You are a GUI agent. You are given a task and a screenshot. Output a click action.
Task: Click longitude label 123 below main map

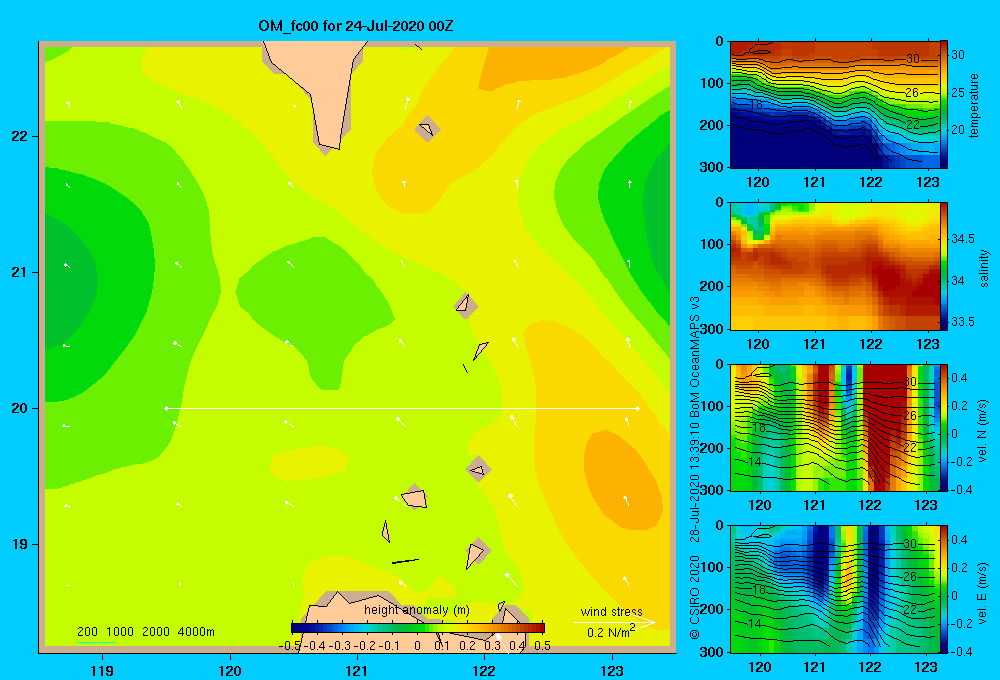612,670
